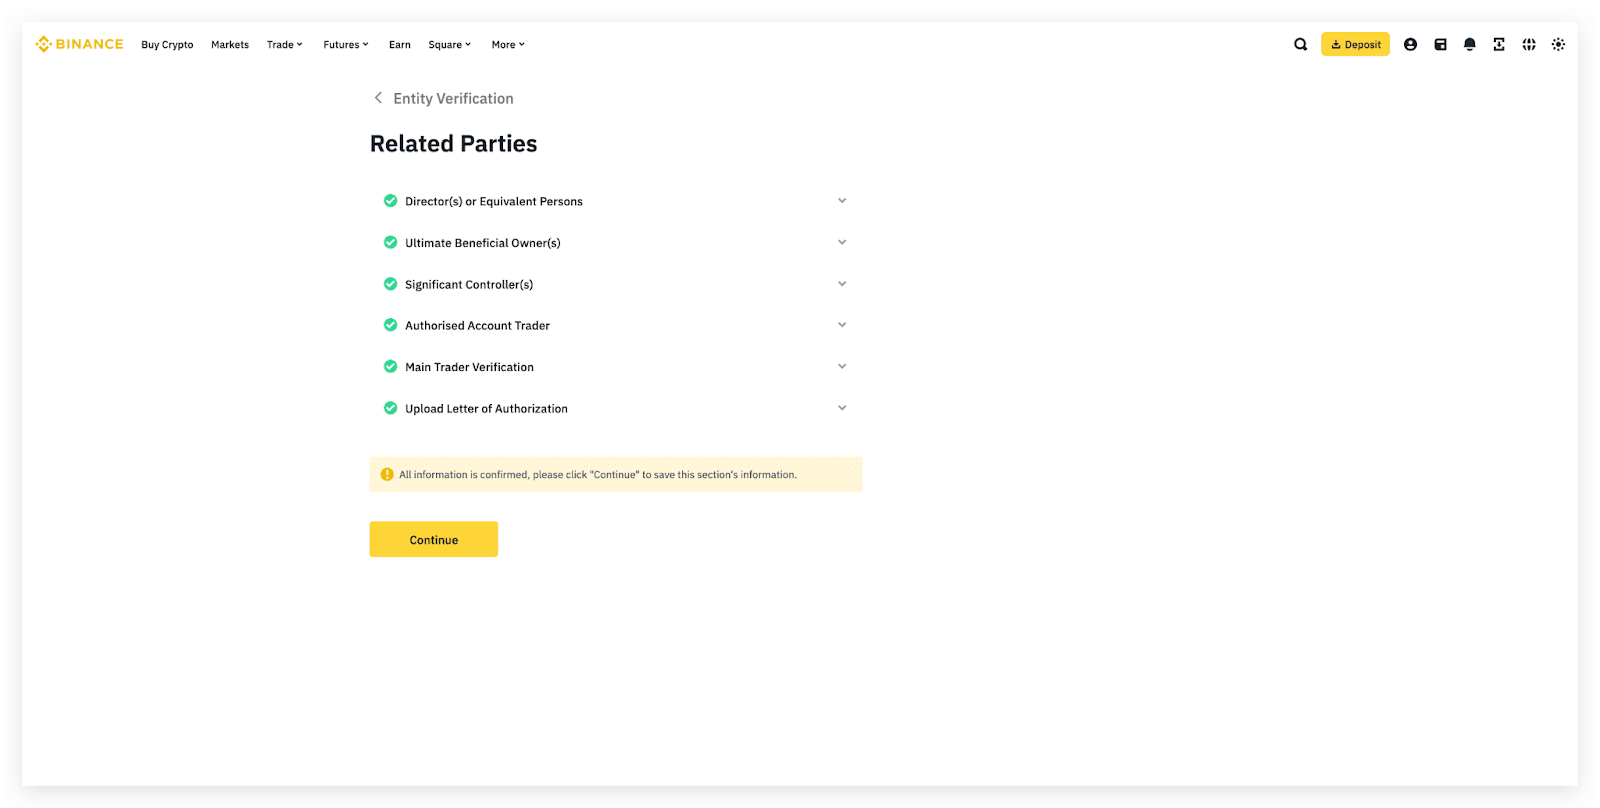Click the Continue button

(x=434, y=539)
